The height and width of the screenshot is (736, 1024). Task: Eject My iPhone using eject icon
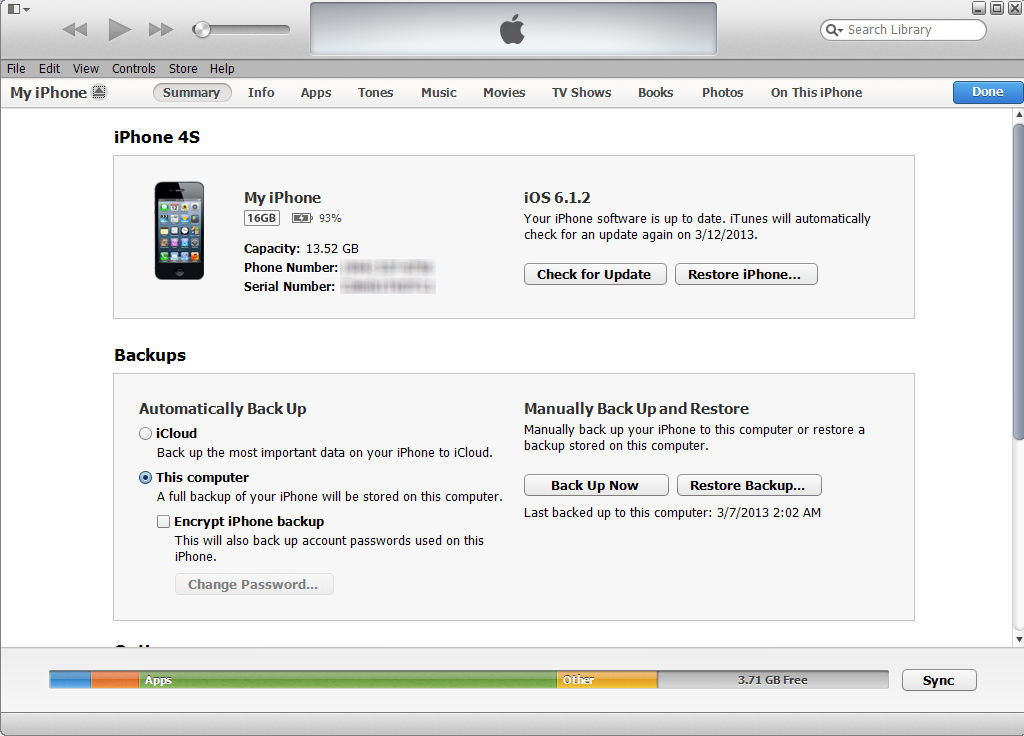[99, 92]
